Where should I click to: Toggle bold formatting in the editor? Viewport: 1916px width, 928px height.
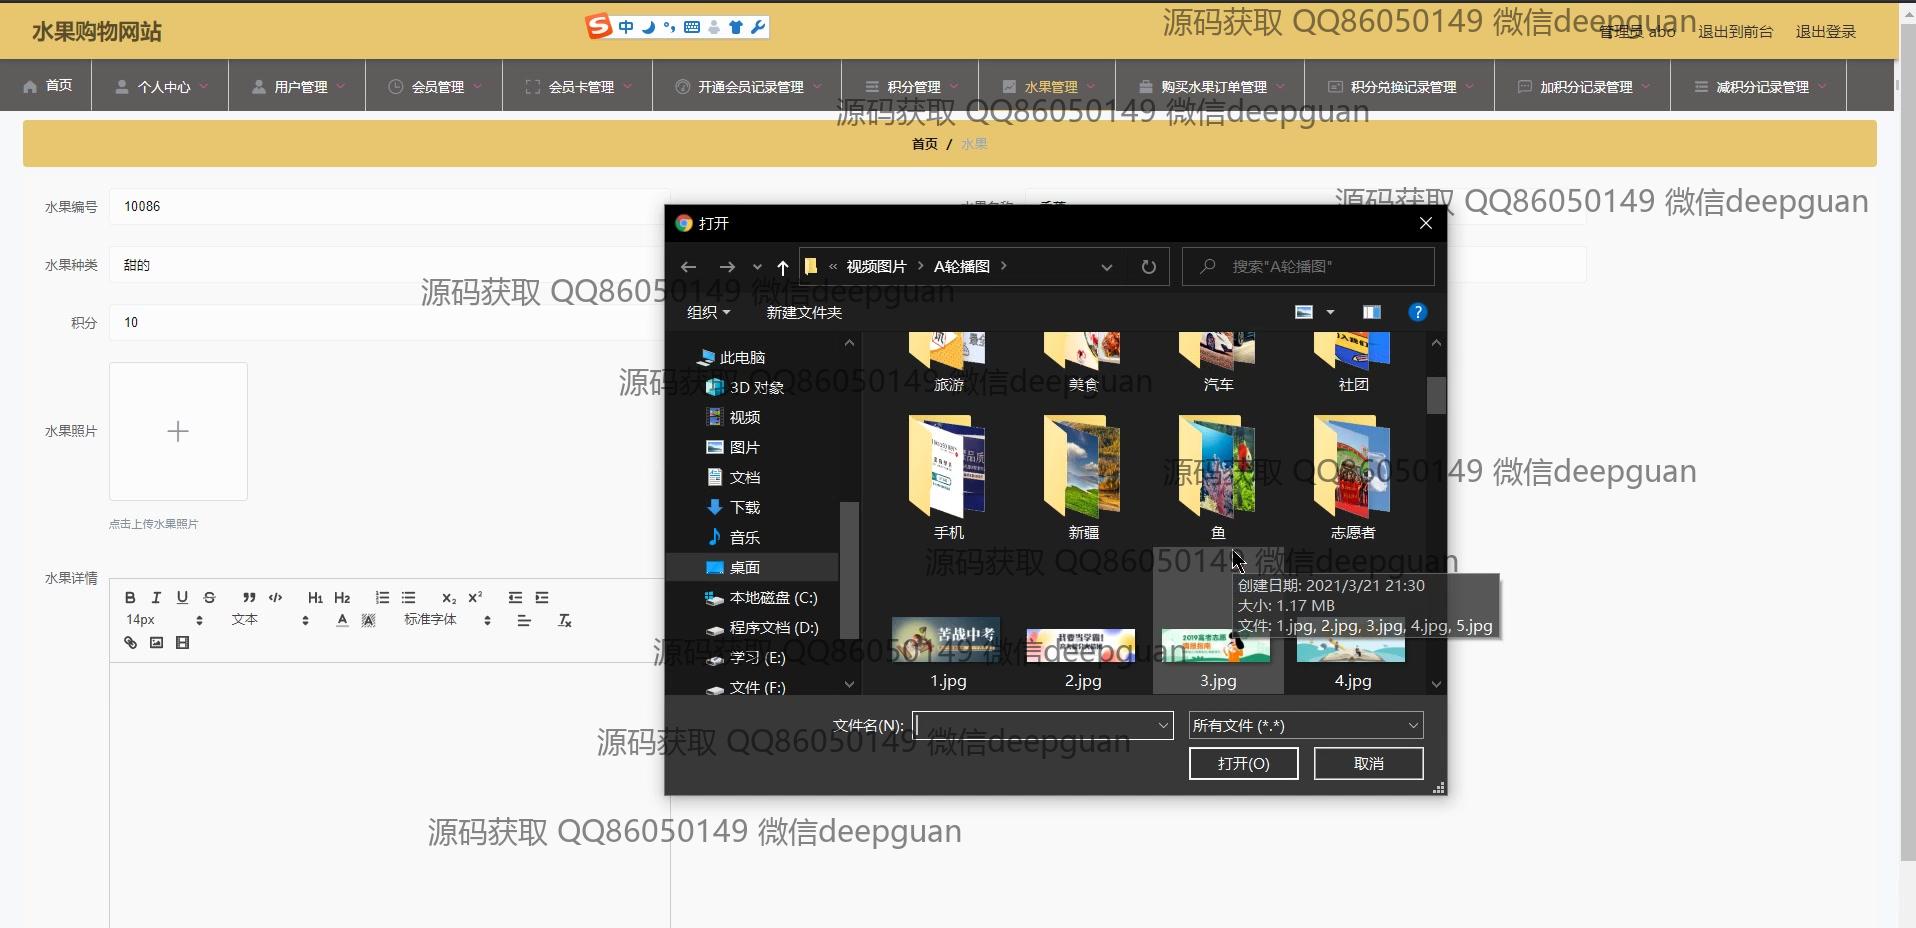130,598
